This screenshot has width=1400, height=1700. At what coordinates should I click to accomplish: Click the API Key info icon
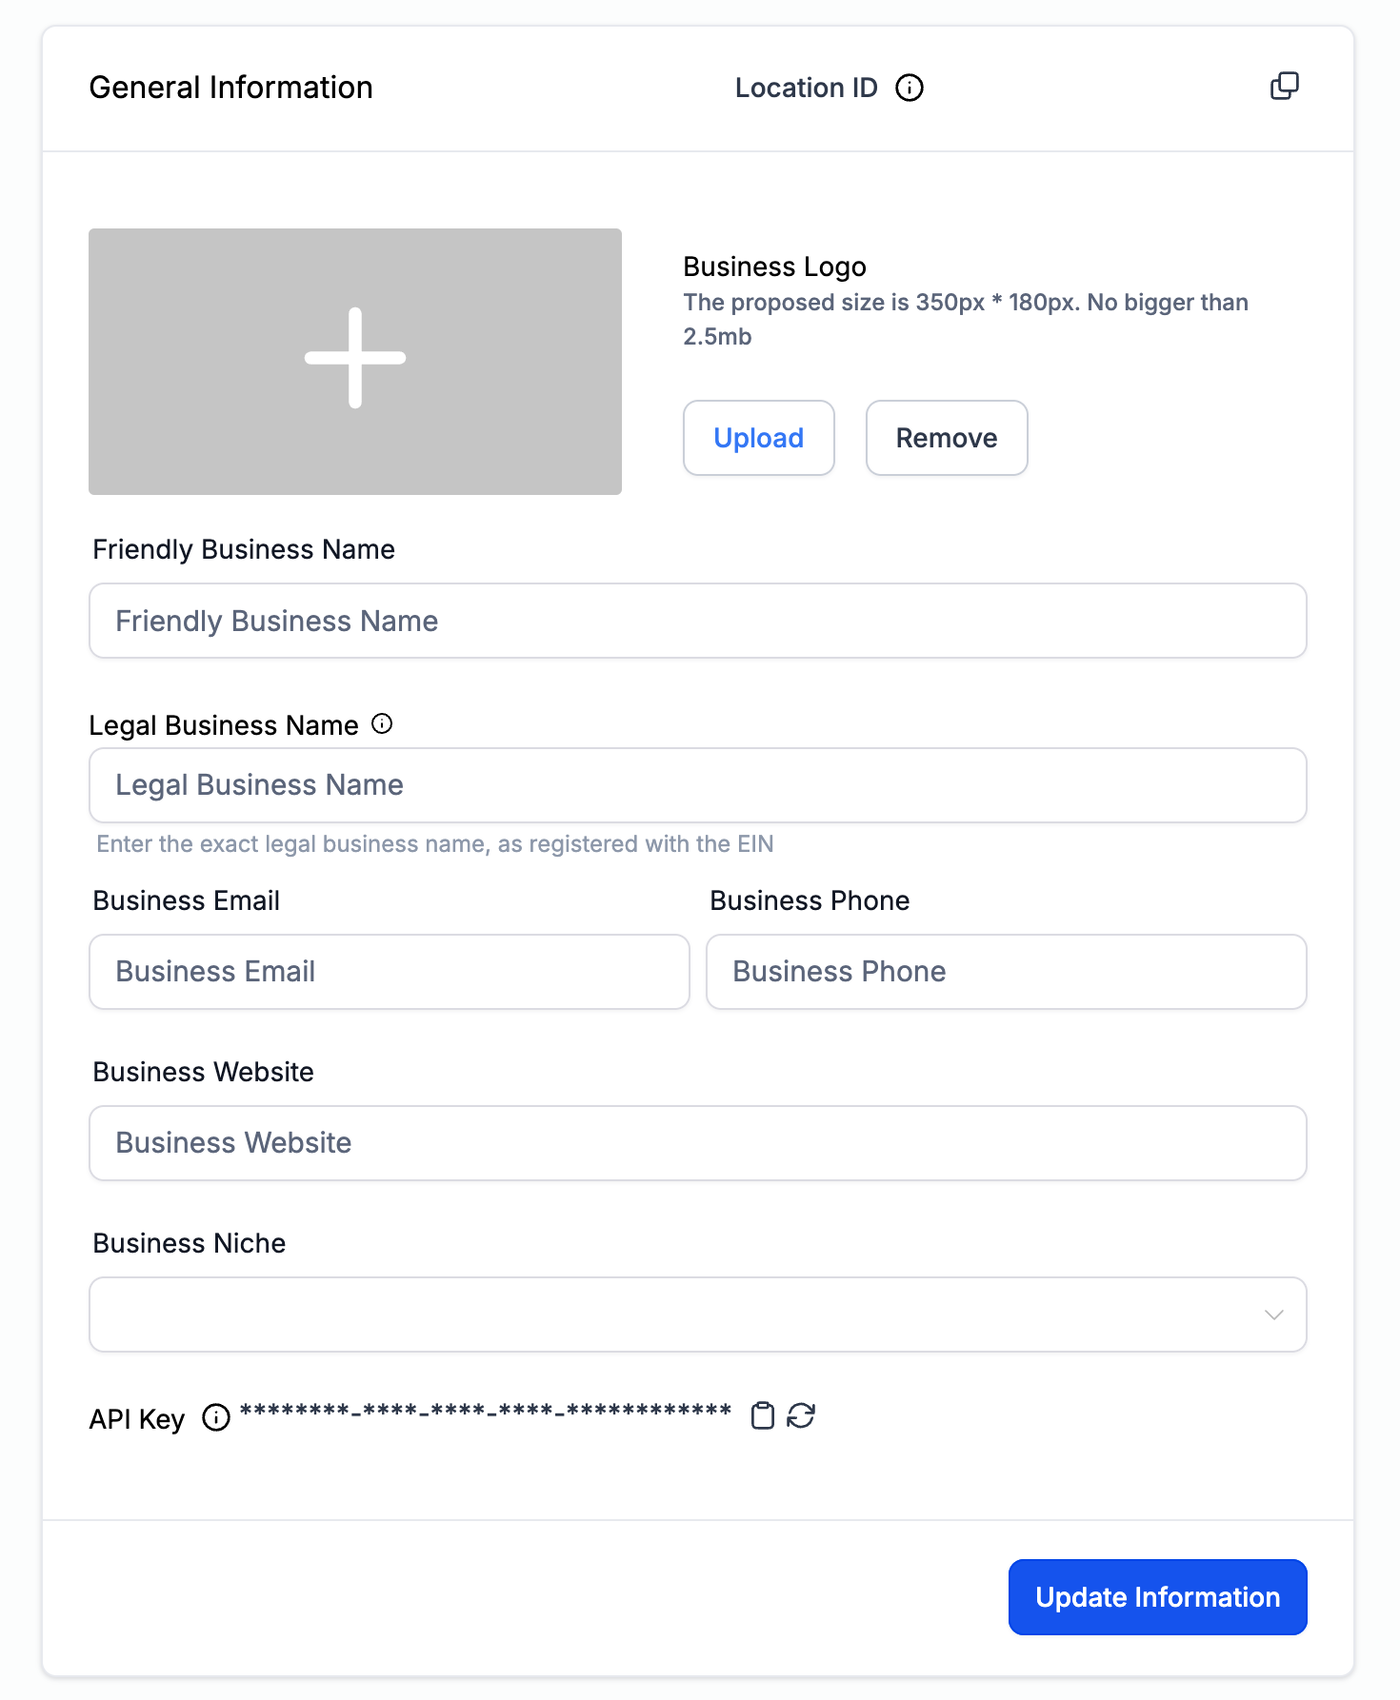coord(216,1417)
